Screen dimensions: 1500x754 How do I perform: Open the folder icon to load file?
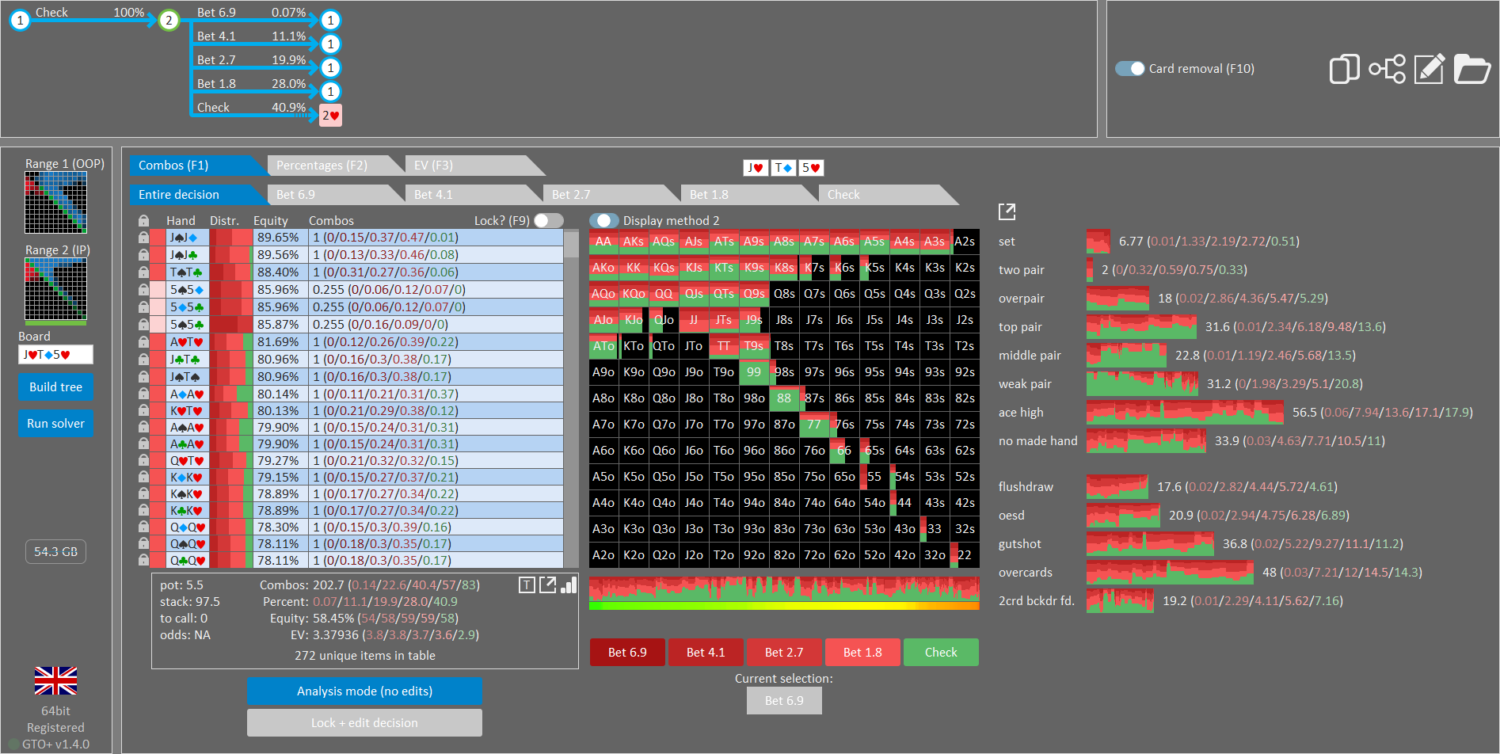click(1471, 69)
